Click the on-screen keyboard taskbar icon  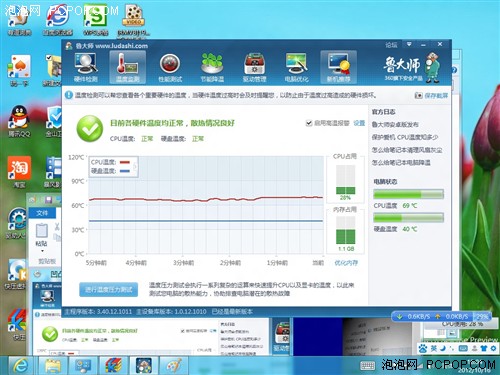coord(368,366)
